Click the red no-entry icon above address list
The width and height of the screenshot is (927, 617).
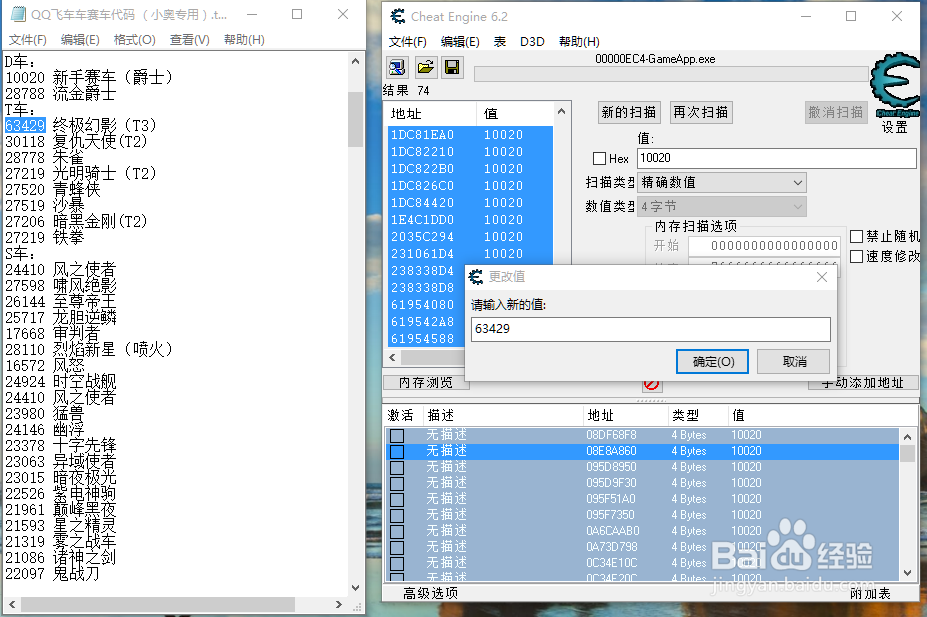(x=651, y=385)
